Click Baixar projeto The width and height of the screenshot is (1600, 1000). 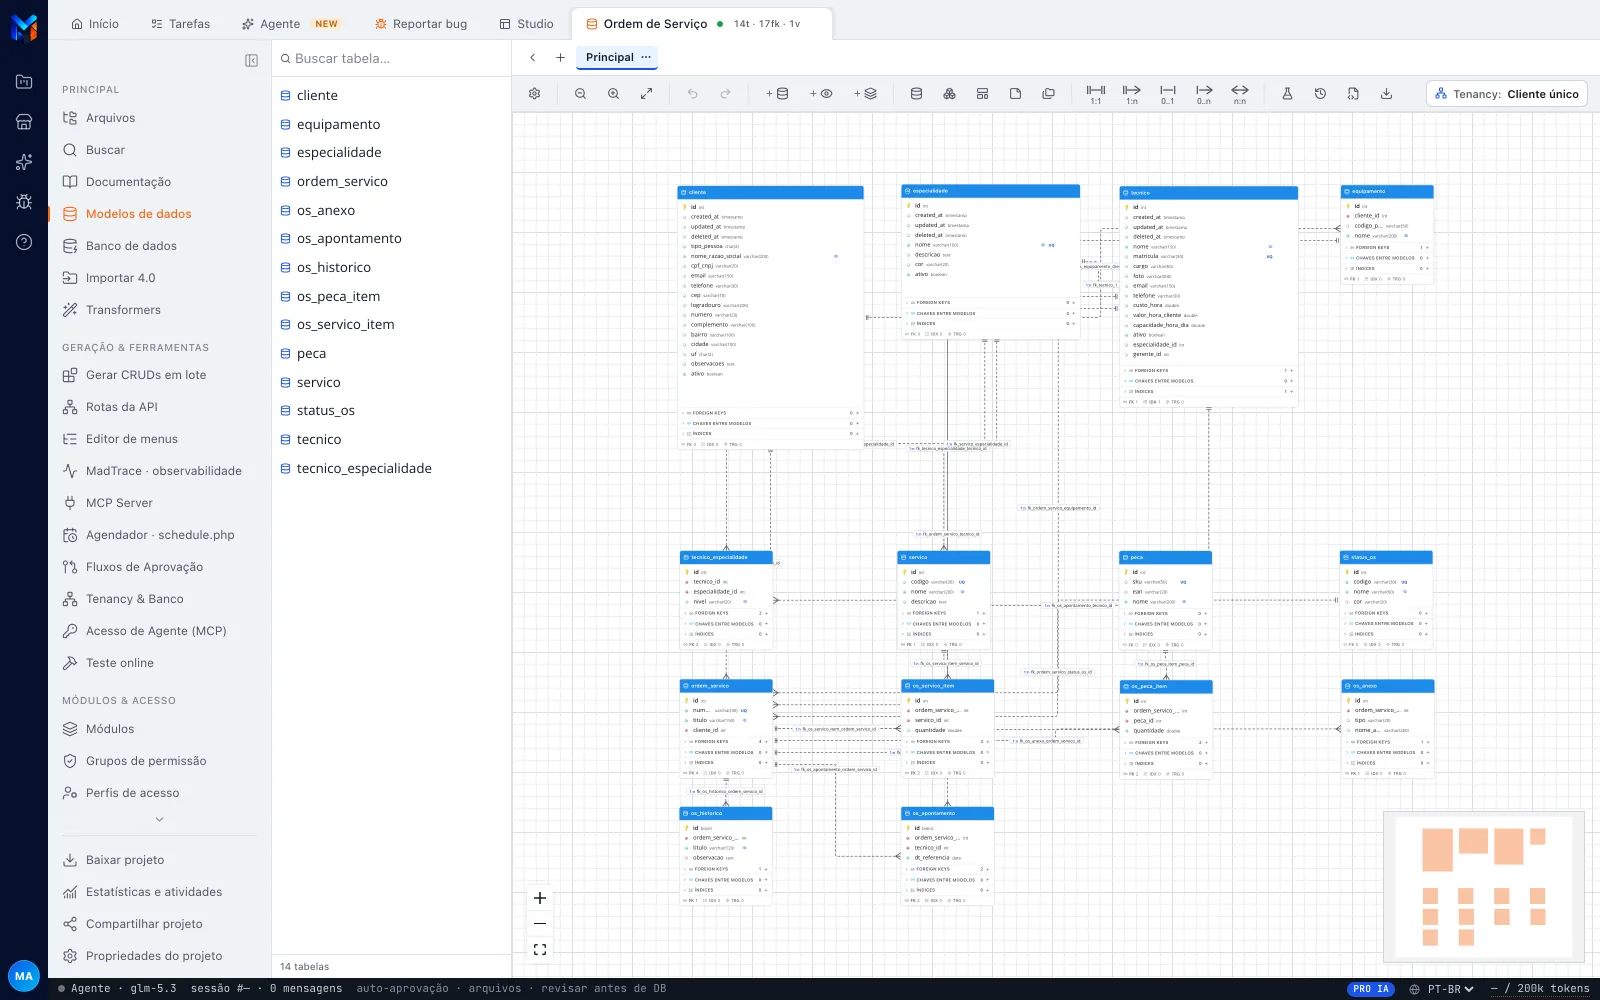coord(125,860)
